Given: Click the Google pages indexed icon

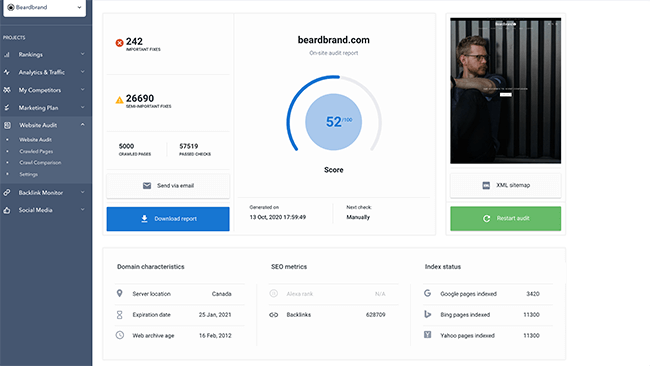Looking at the screenshot, I should tap(427, 293).
